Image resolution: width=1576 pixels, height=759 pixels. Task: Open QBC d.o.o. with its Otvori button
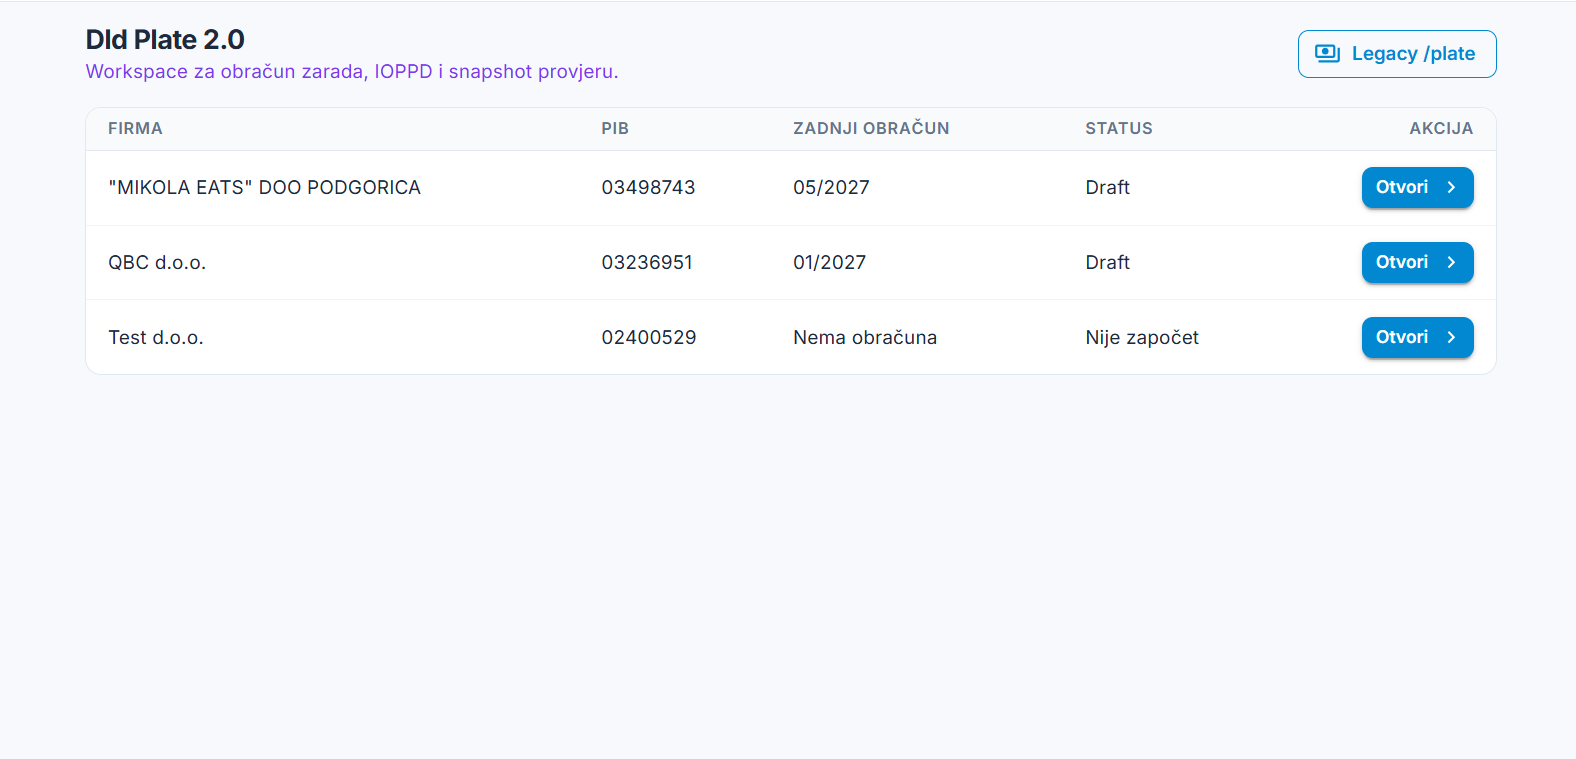pyautogui.click(x=1417, y=262)
